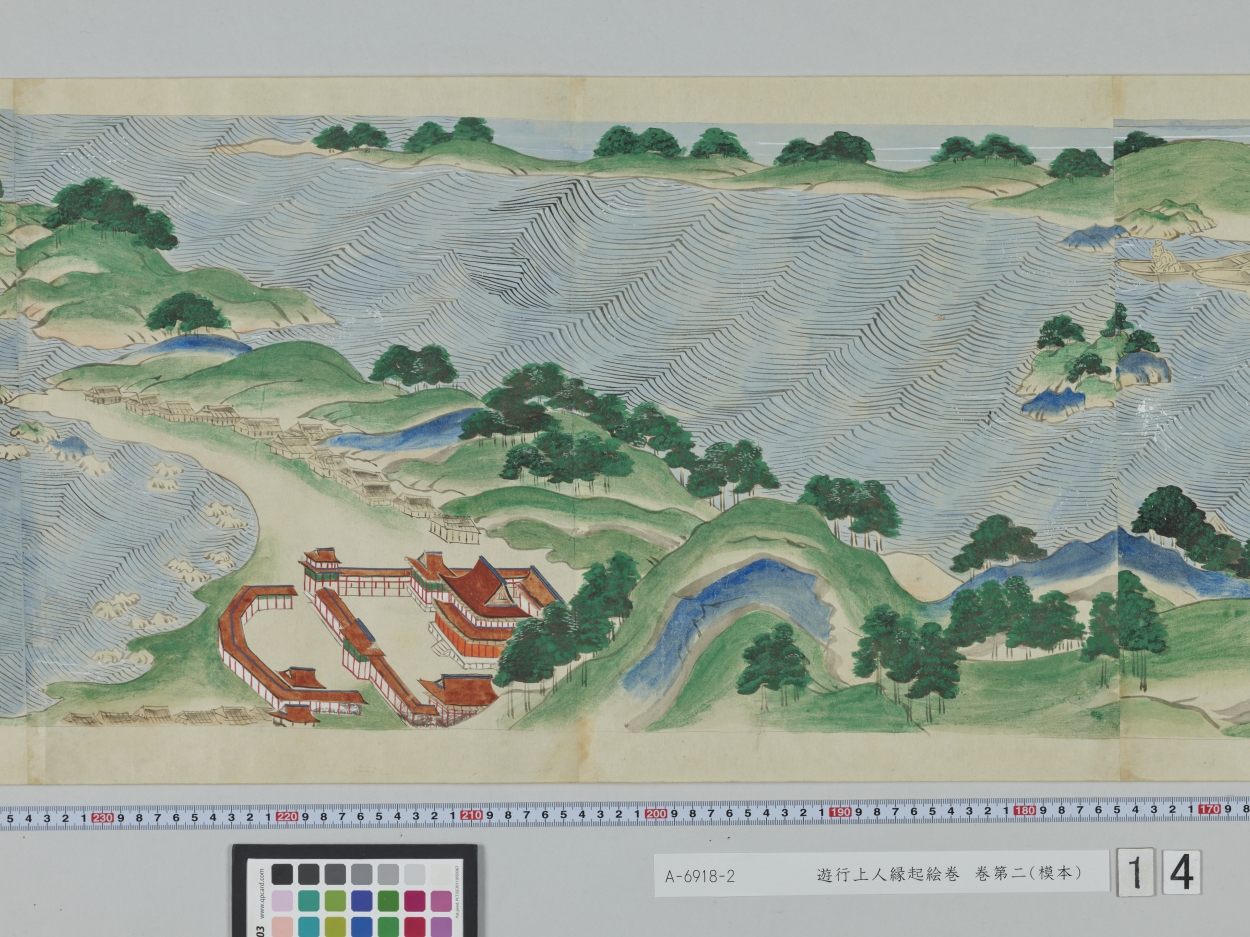Click the red 170 mark on the ruler
1250x937 pixels.
click(1209, 808)
